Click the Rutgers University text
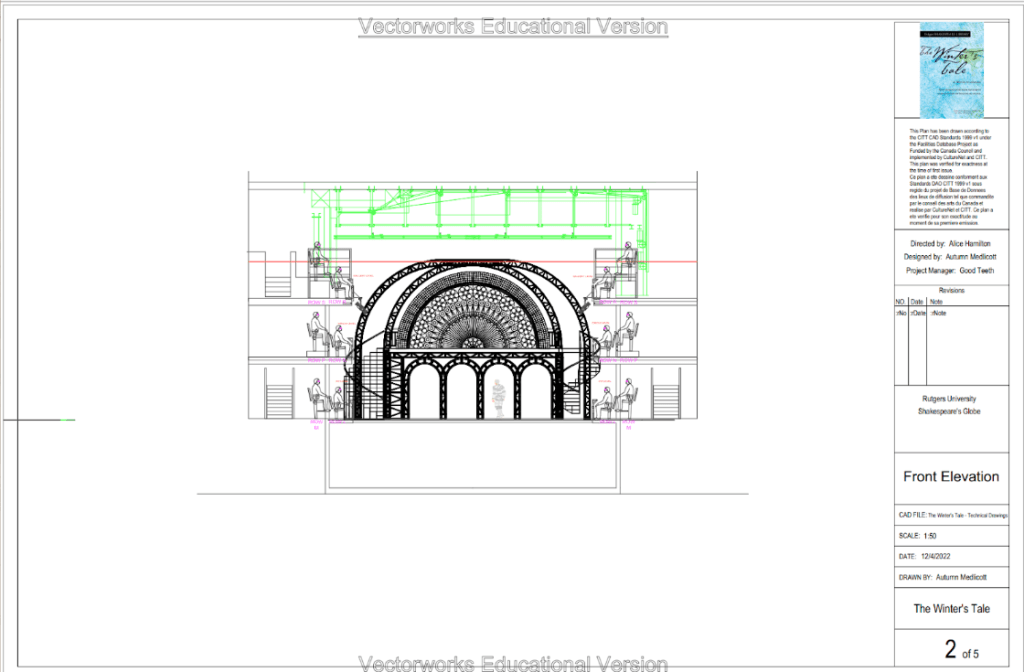Image resolution: width=1024 pixels, height=672 pixels. (951, 399)
